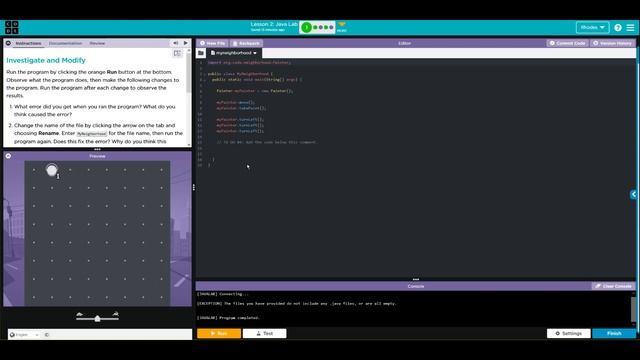Click the 'Lesson 2: Java Lab' title
Viewport: 640px width, 360px height.
[274, 24]
